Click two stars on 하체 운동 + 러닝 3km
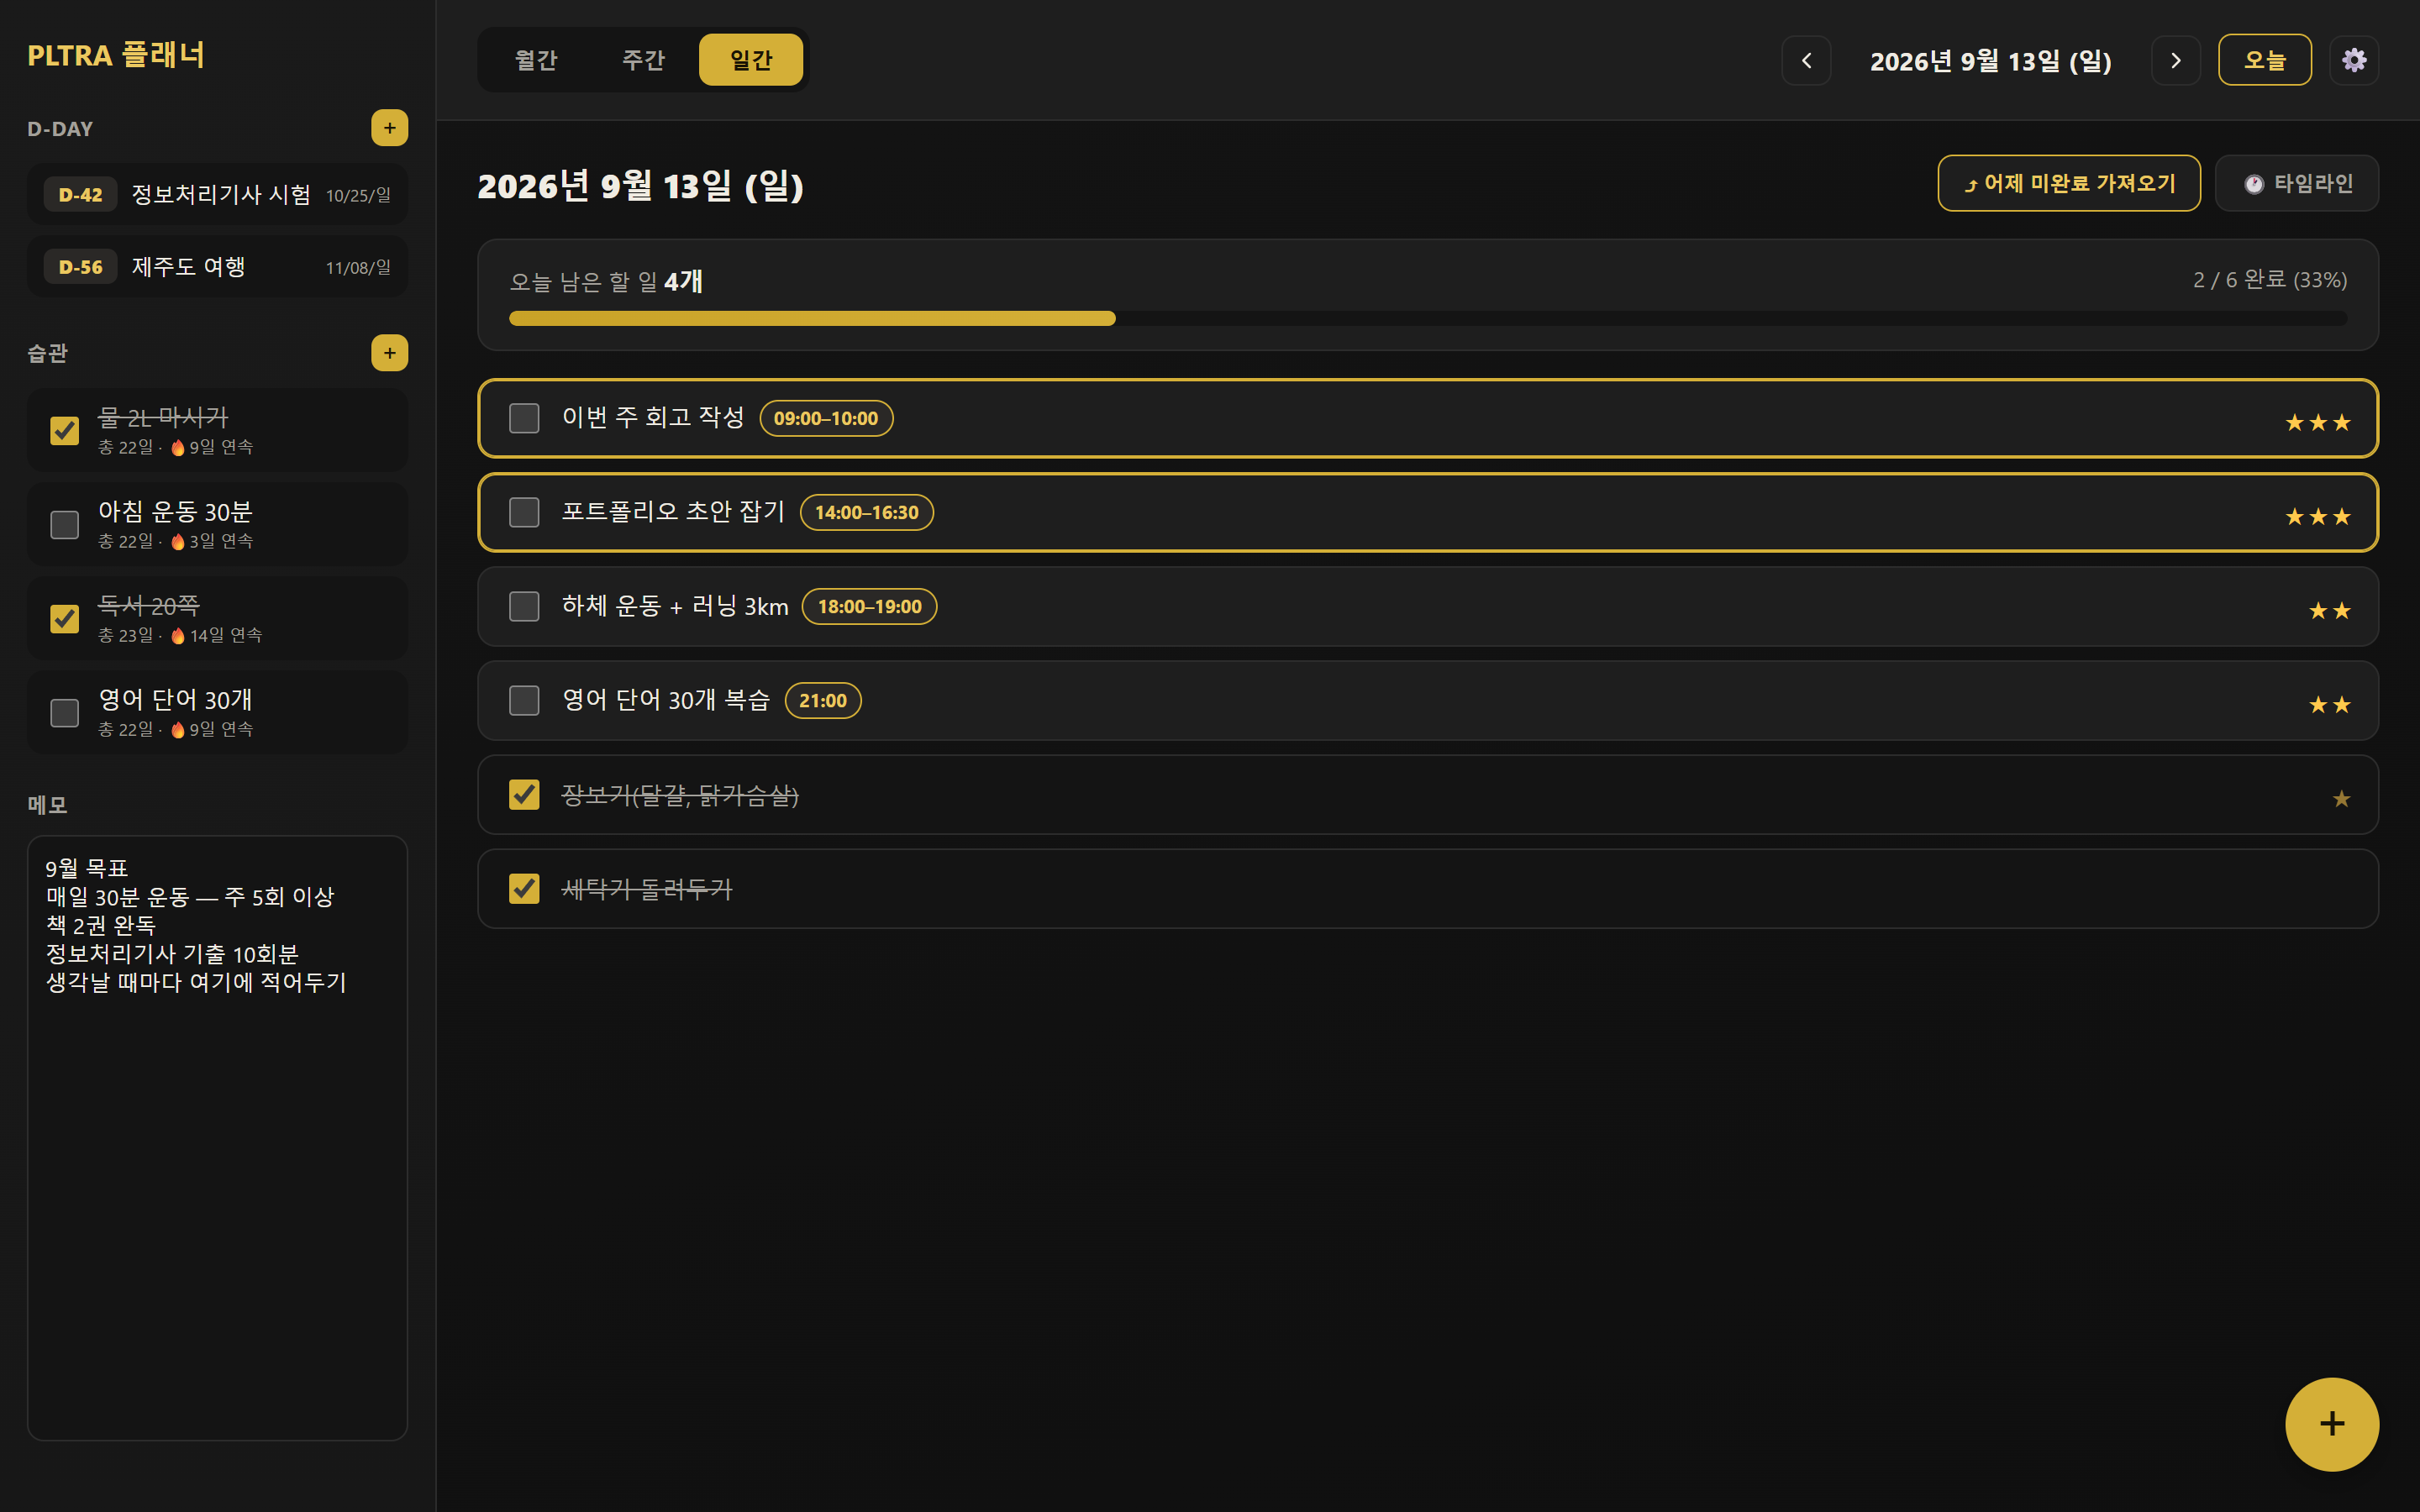Viewport: 2420px width, 1512px height. pos(2329,611)
